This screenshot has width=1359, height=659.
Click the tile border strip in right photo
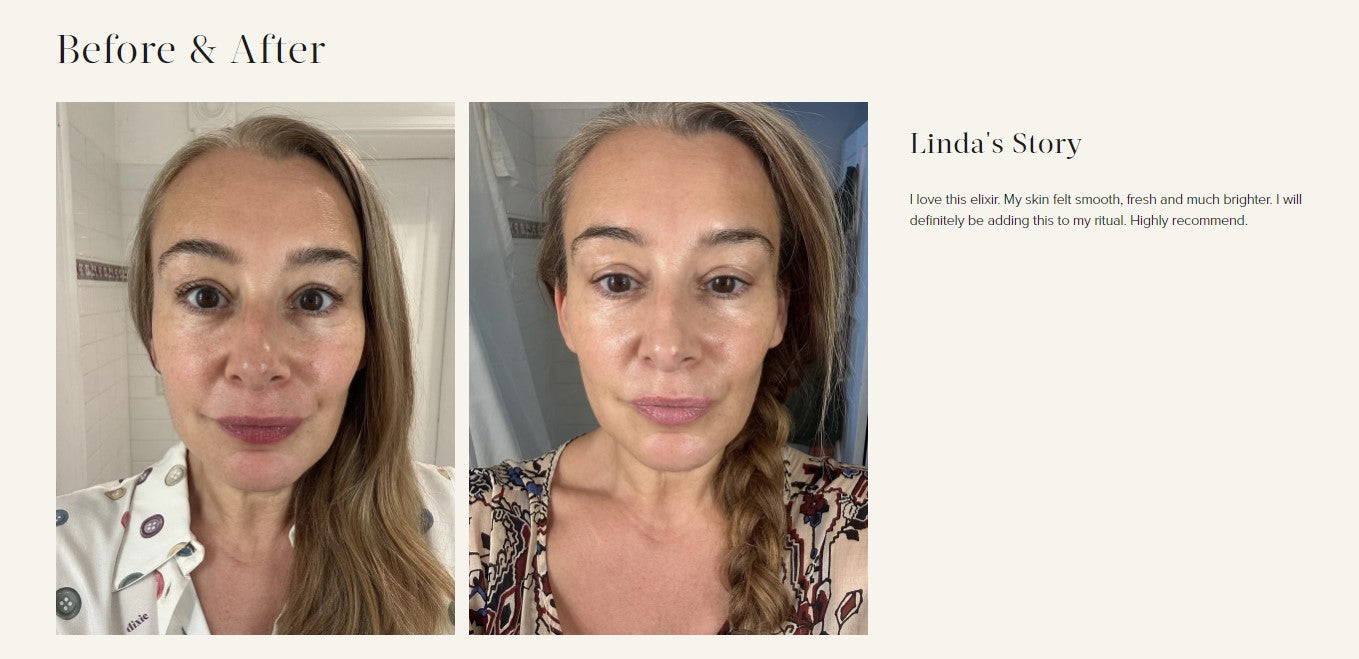click(527, 227)
